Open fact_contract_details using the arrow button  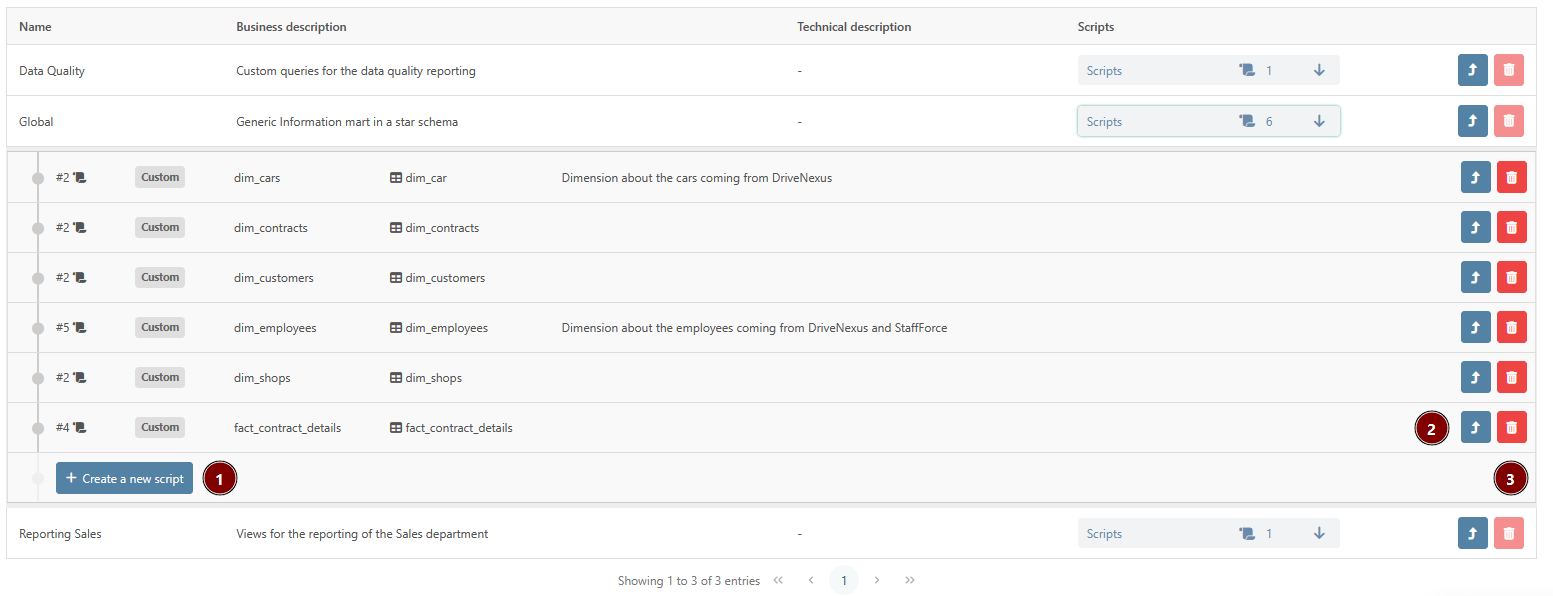pos(1475,427)
